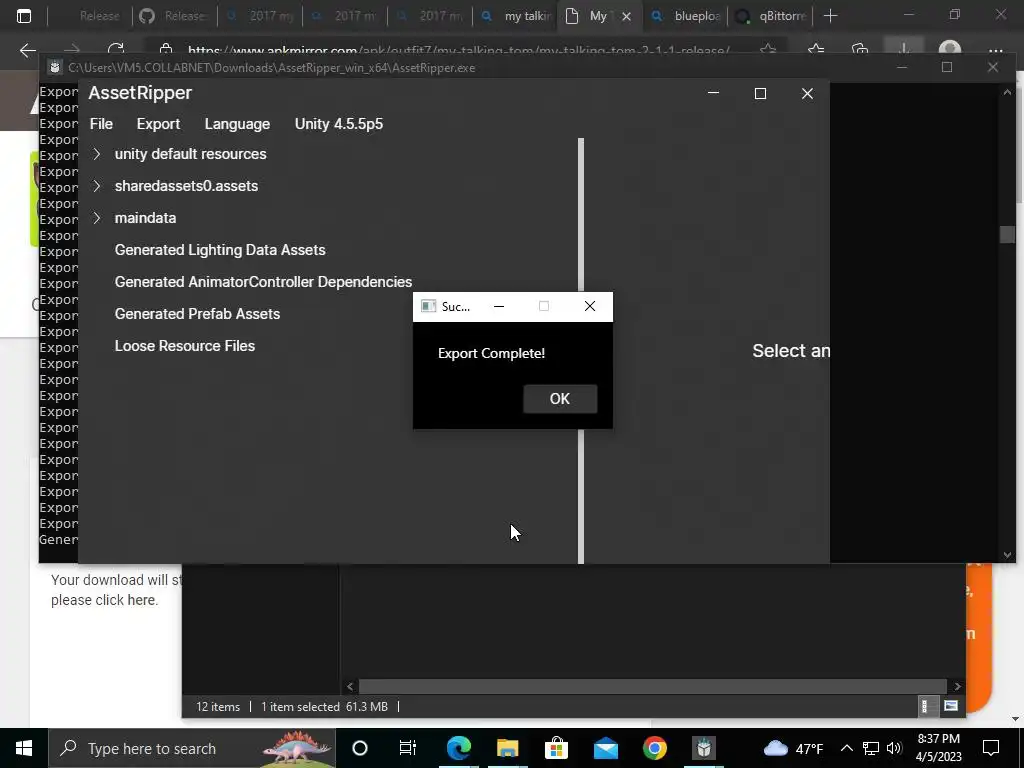Click the apkmirror URL address bar
Viewport: 1024px width, 768px height.
tap(458, 50)
